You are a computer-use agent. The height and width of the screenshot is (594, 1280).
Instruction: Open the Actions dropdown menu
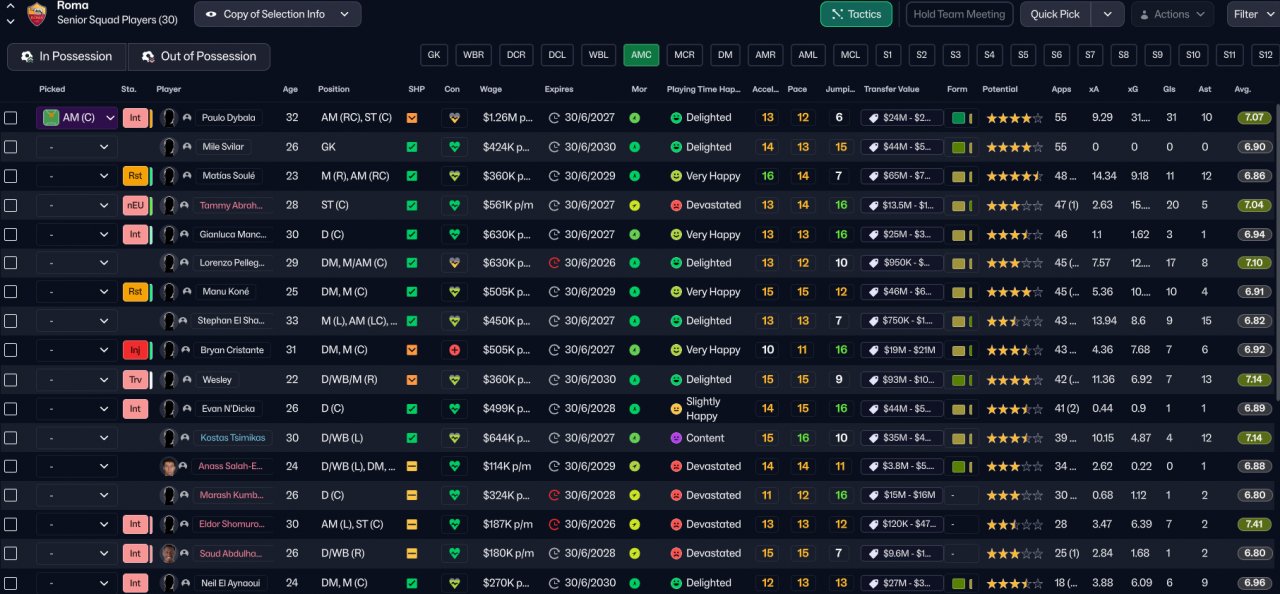(1172, 14)
